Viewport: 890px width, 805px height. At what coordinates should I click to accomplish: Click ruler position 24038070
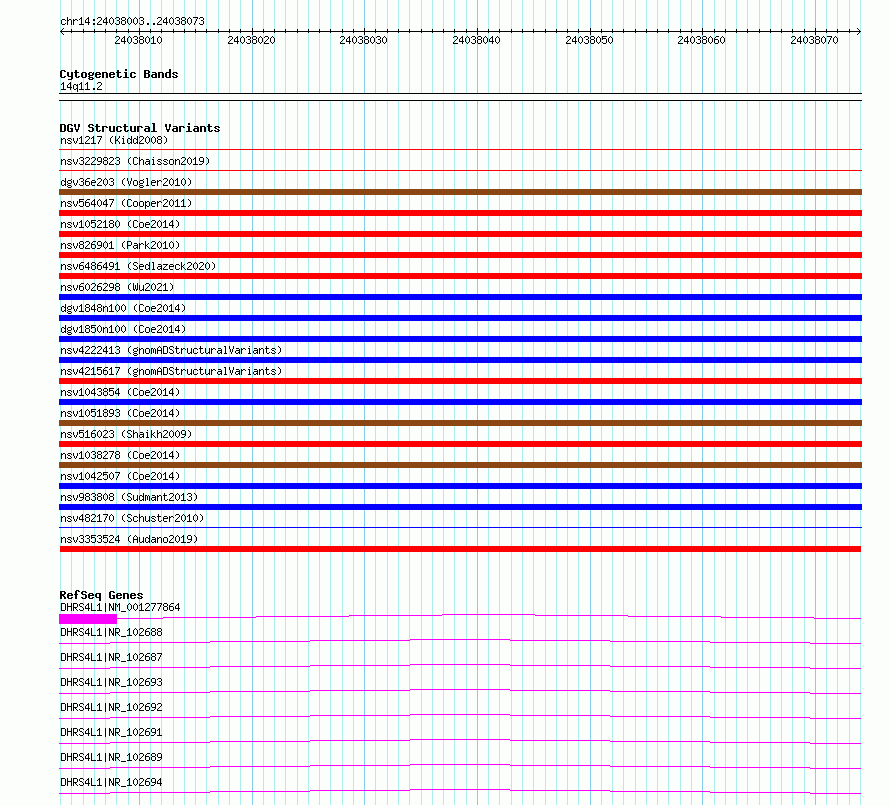click(815, 40)
